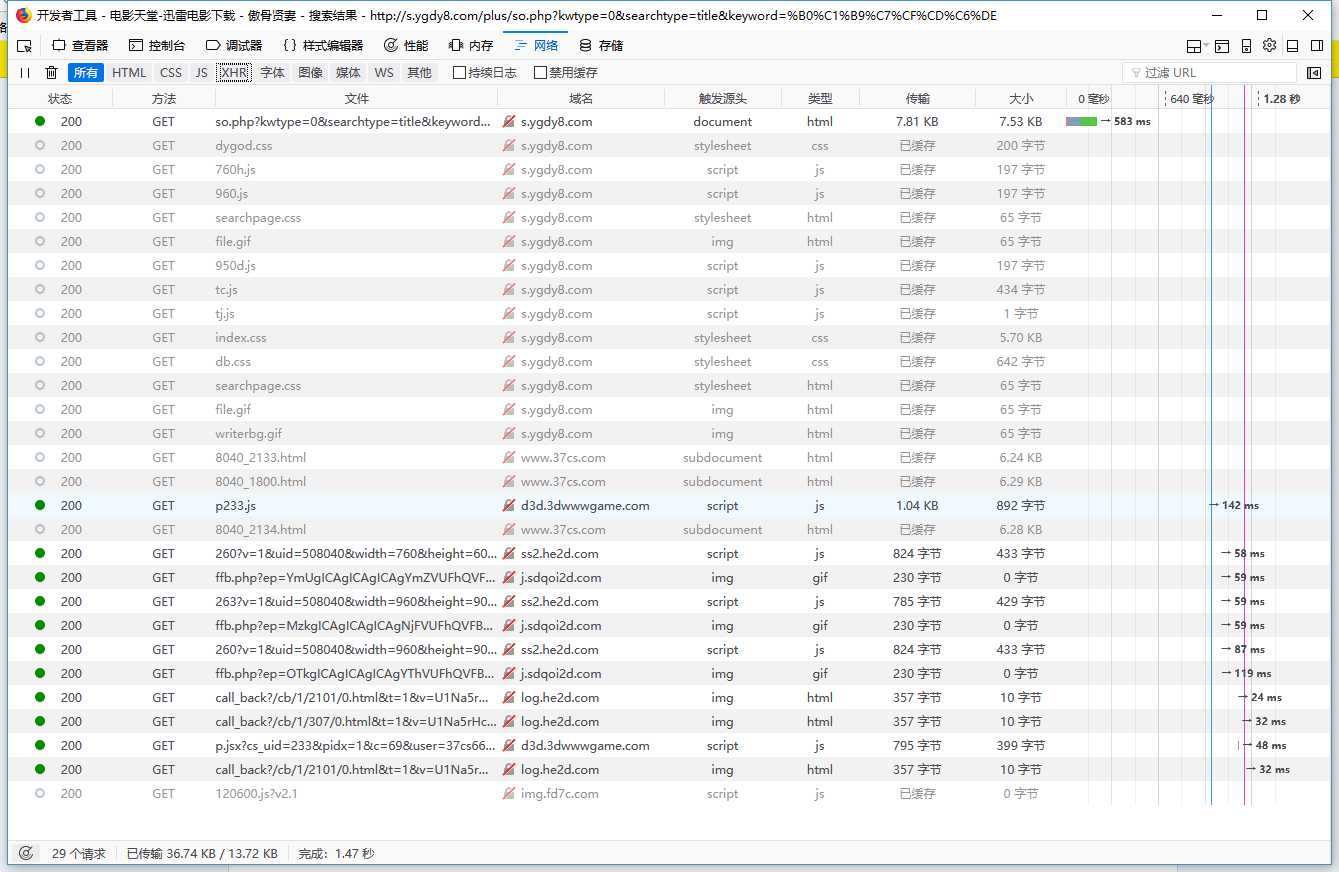Filter requests by 图像 (images)

tap(311, 73)
